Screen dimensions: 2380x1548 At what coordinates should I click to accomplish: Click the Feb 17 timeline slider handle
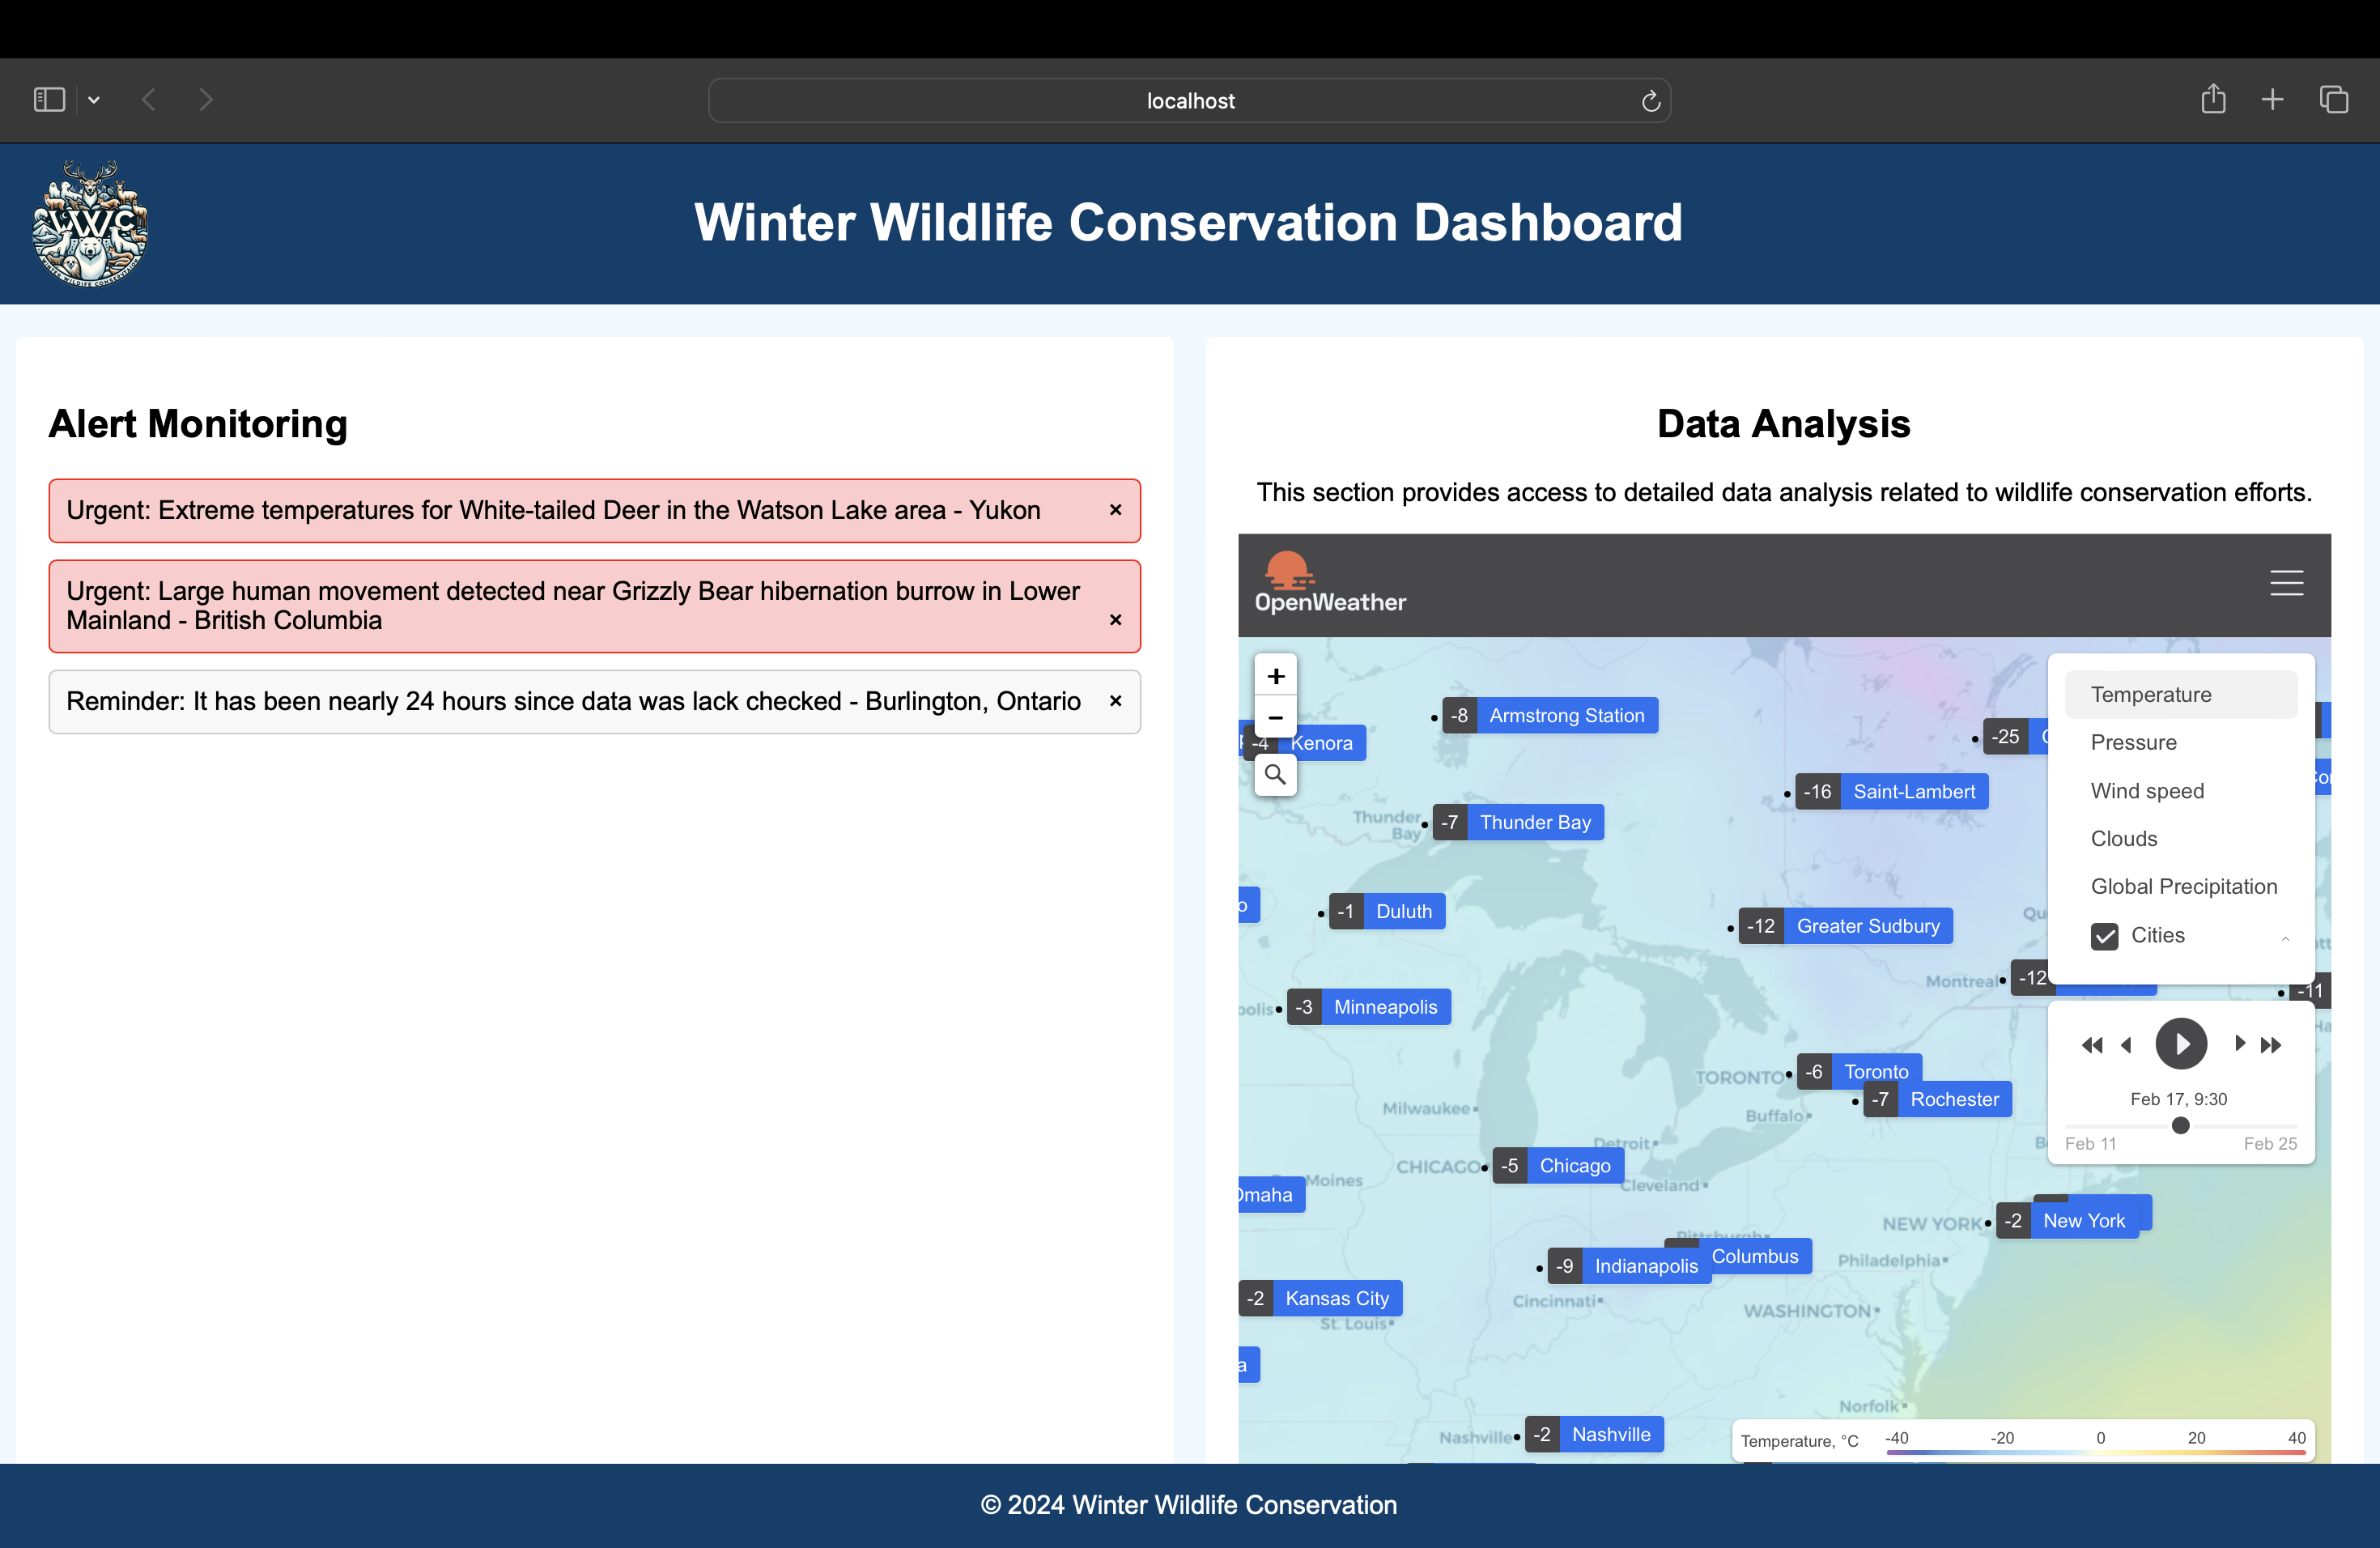tap(2181, 1125)
